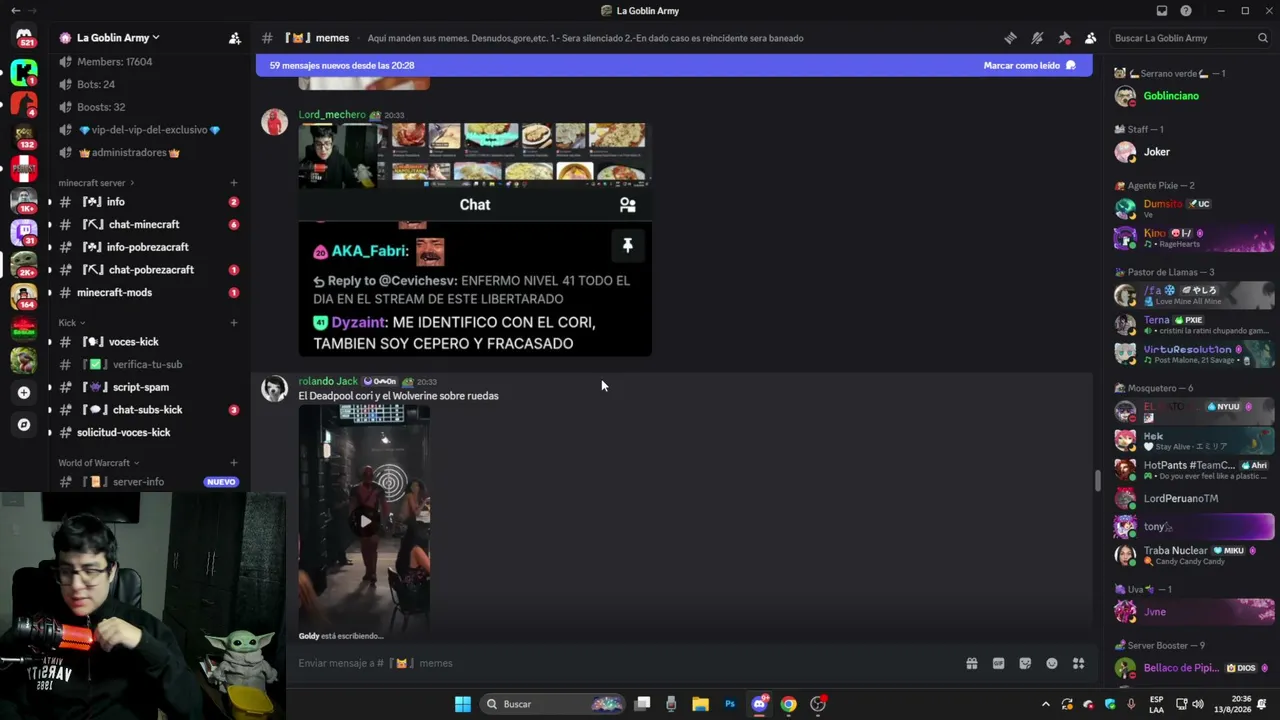Collapse the Kick category
Screen dimensions: 1280x720
tap(71, 323)
